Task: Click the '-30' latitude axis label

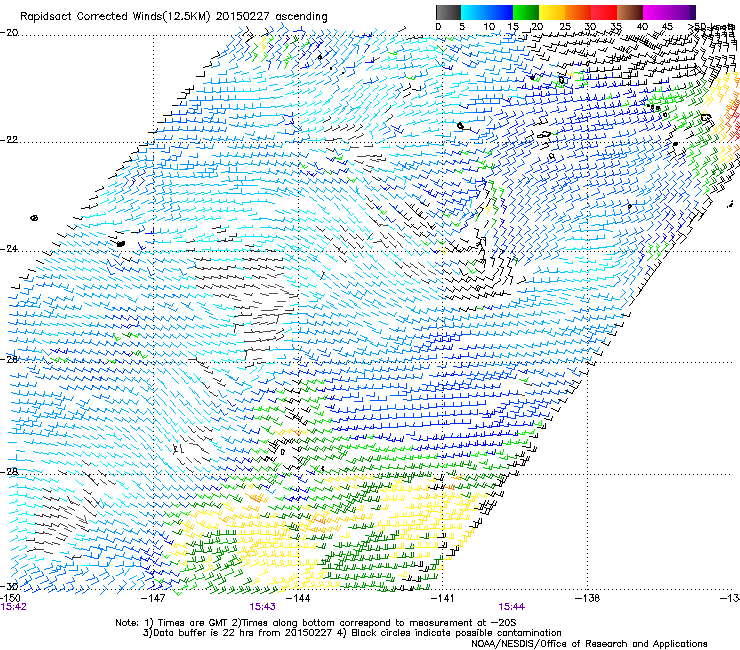Action: [9, 586]
